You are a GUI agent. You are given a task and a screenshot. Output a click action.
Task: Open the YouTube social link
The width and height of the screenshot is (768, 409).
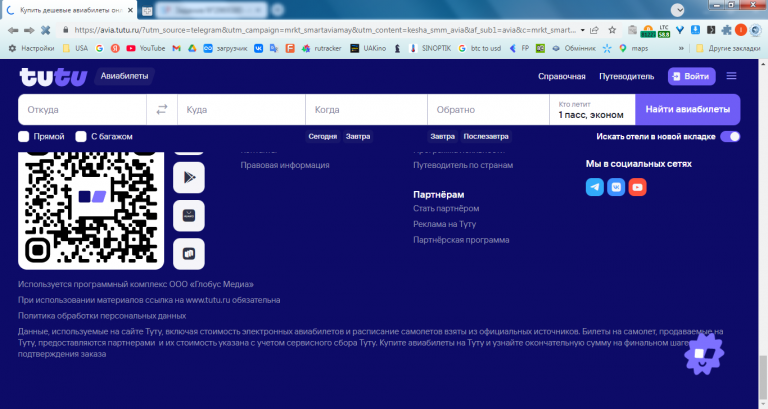[637, 187]
